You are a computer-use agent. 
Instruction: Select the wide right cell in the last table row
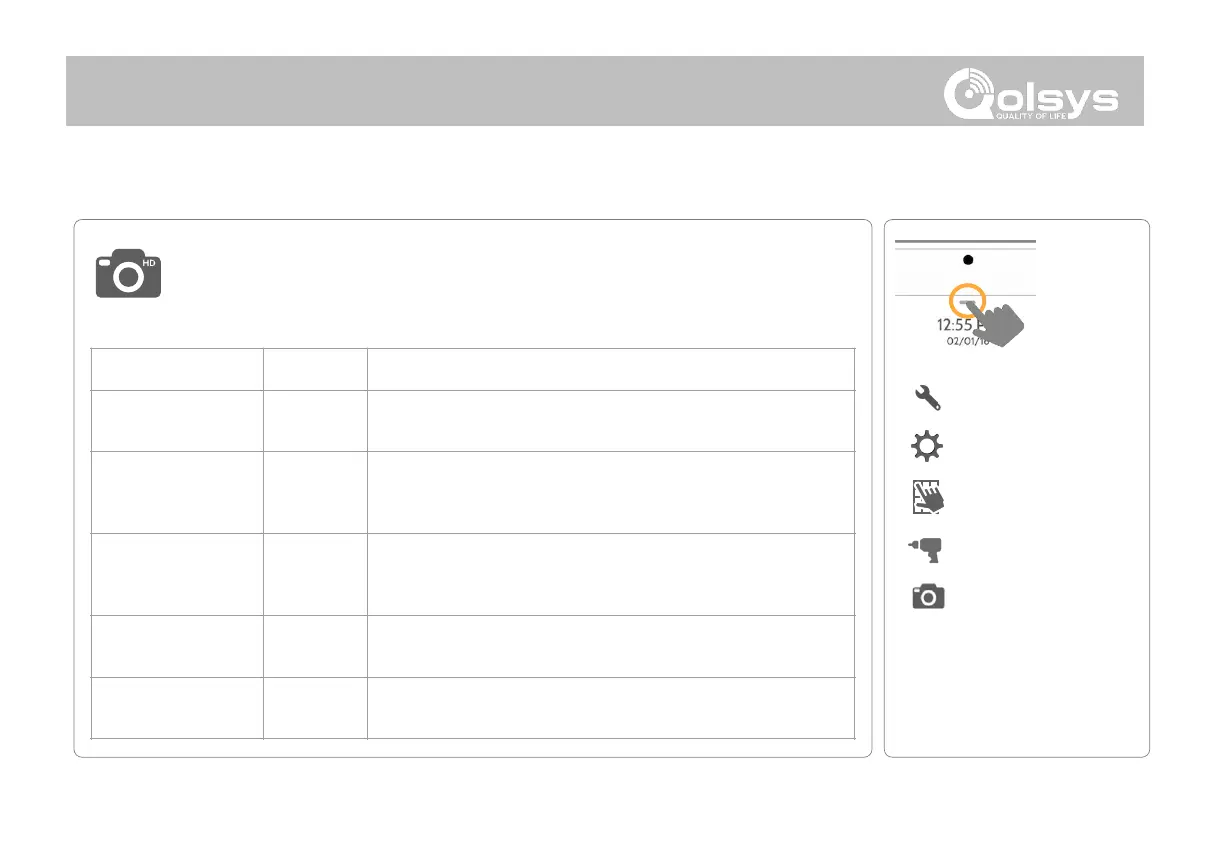click(x=611, y=708)
